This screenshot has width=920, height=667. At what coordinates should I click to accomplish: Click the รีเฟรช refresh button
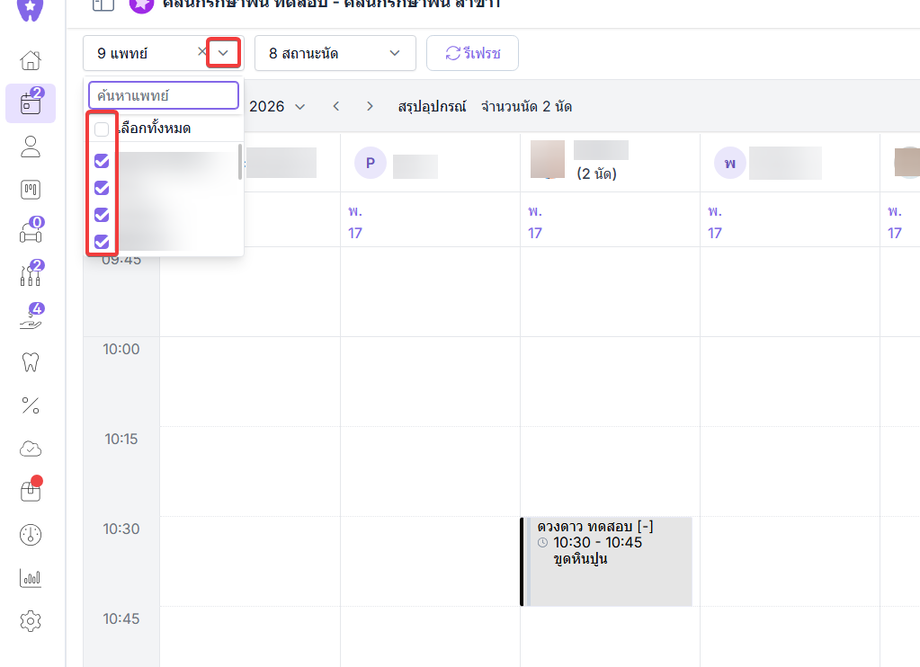[472, 53]
